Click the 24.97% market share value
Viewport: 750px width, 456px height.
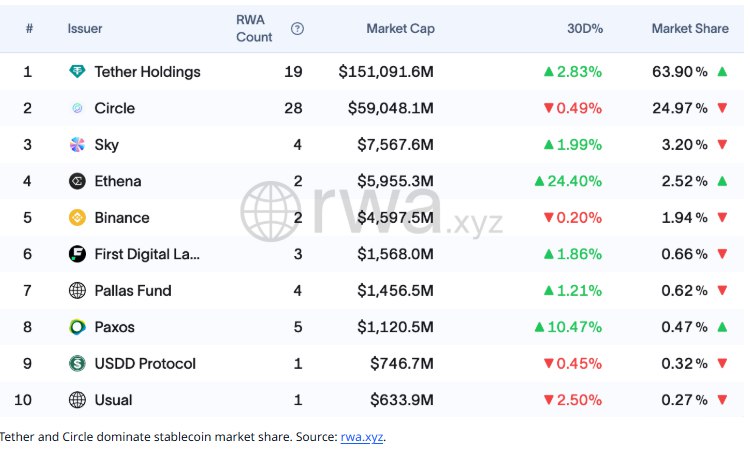pos(680,108)
